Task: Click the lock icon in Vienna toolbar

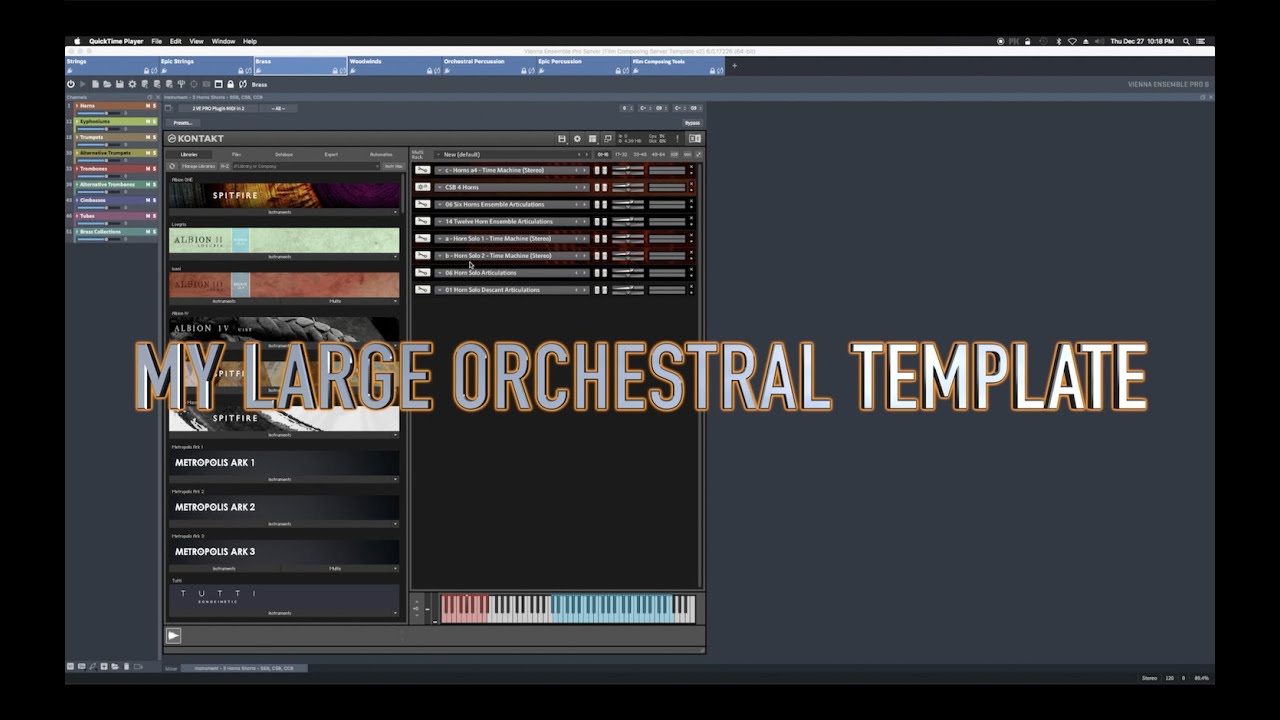Action: (x=230, y=84)
